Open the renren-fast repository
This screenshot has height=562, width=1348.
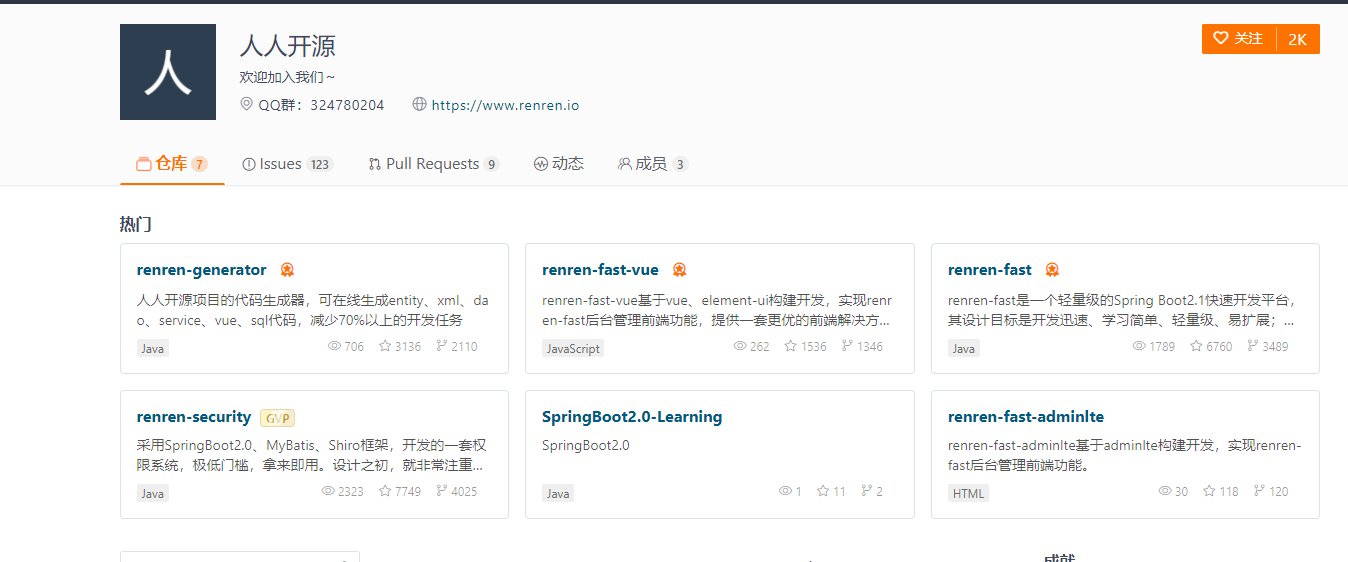coord(990,270)
